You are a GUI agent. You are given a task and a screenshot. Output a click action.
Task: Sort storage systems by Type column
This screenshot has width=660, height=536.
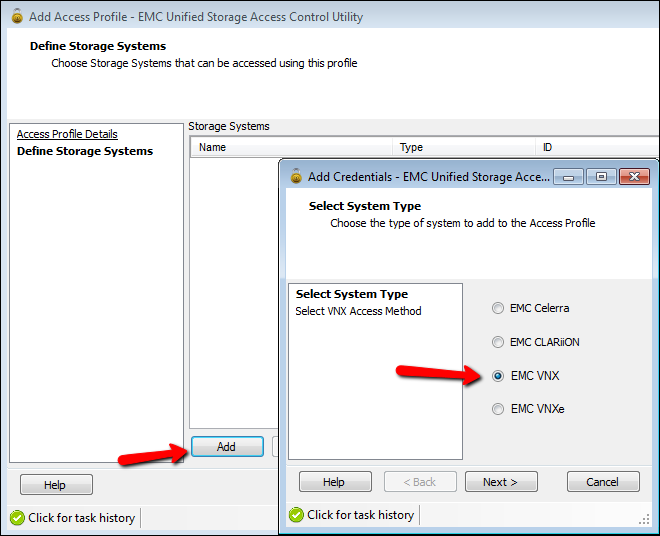464,147
